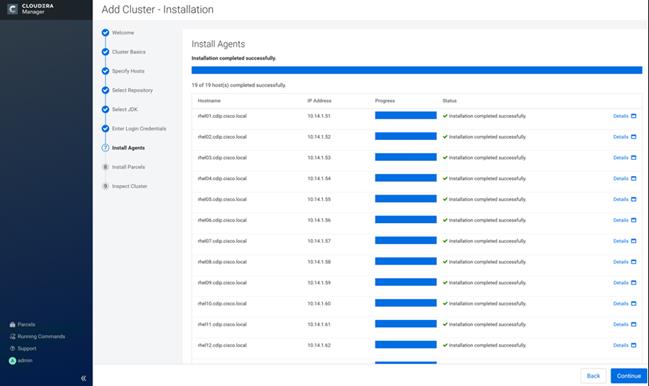This screenshot has height=386, width=649.
Task: Click details window icon for 10.14.1.58
Action: point(633,262)
